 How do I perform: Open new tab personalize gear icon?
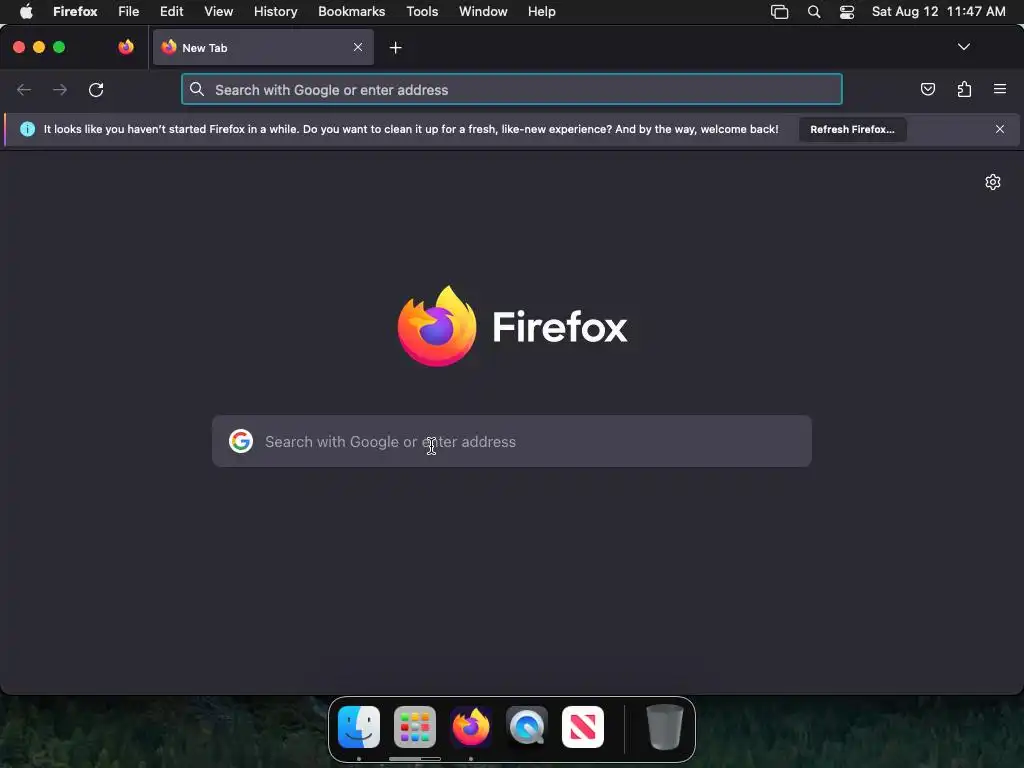[993, 182]
